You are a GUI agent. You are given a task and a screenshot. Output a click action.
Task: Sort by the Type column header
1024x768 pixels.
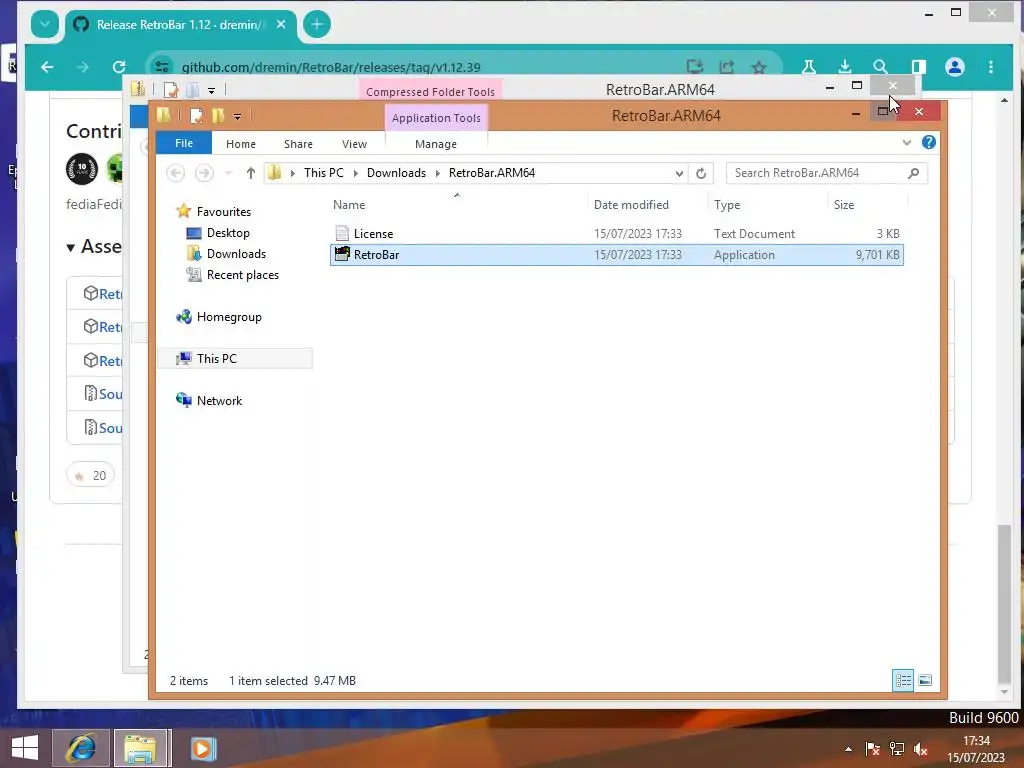727,205
